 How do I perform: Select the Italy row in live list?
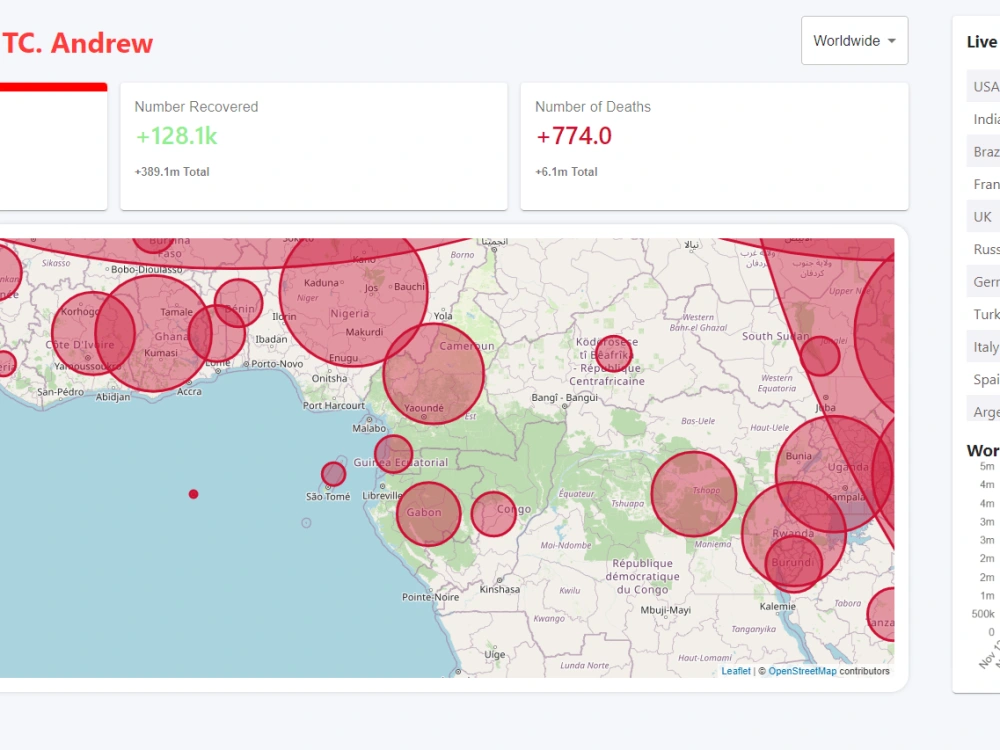983,347
